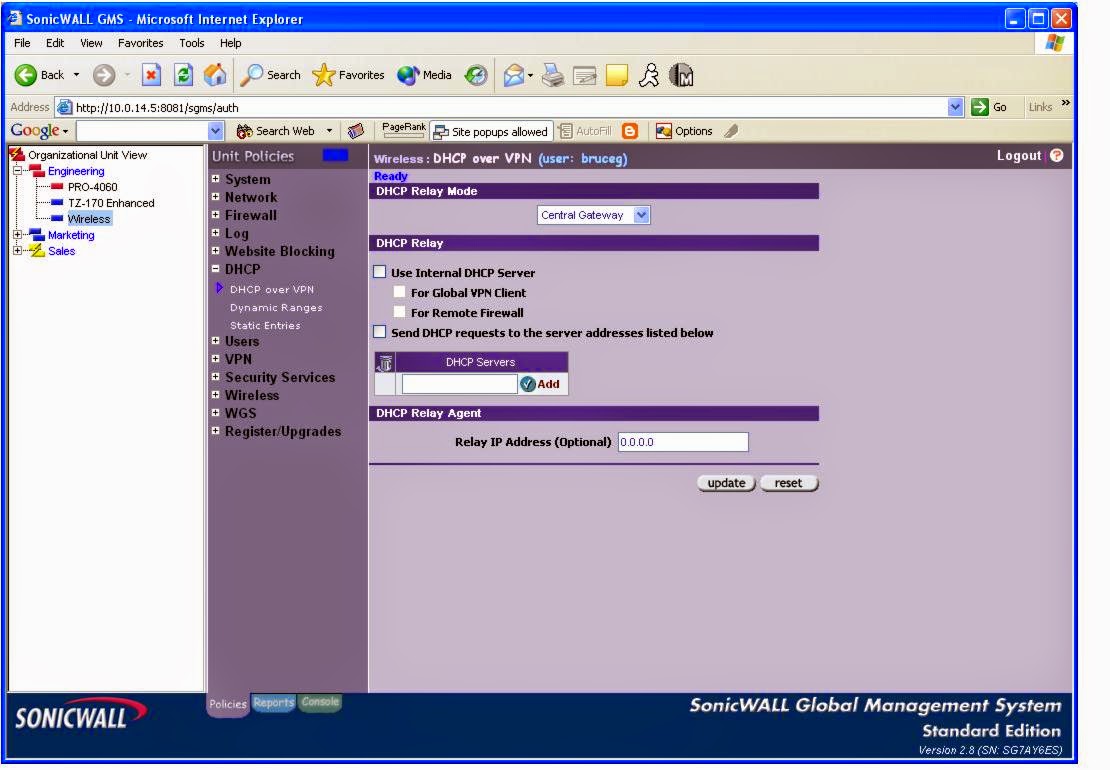This screenshot has height=770, width=1110.
Task: Click the Go arrow button
Action: [x=989, y=107]
